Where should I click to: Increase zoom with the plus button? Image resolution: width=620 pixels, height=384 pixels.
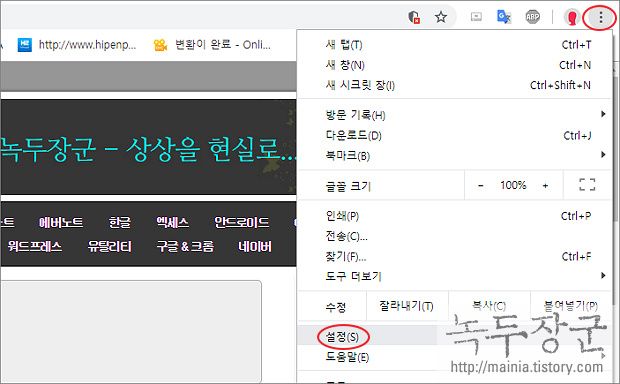click(545, 185)
